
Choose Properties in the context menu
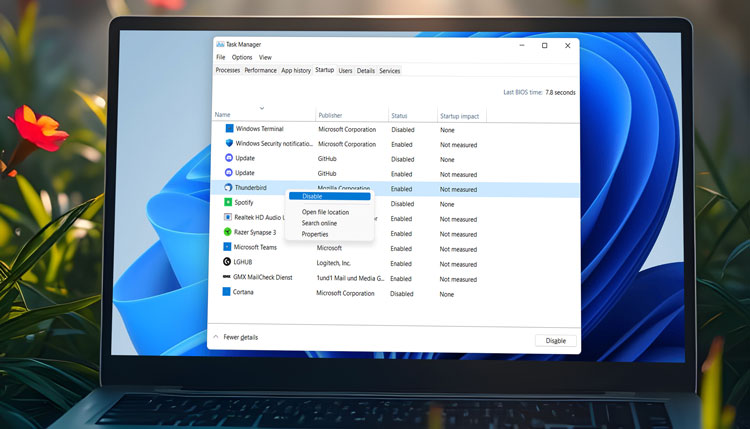coord(315,234)
